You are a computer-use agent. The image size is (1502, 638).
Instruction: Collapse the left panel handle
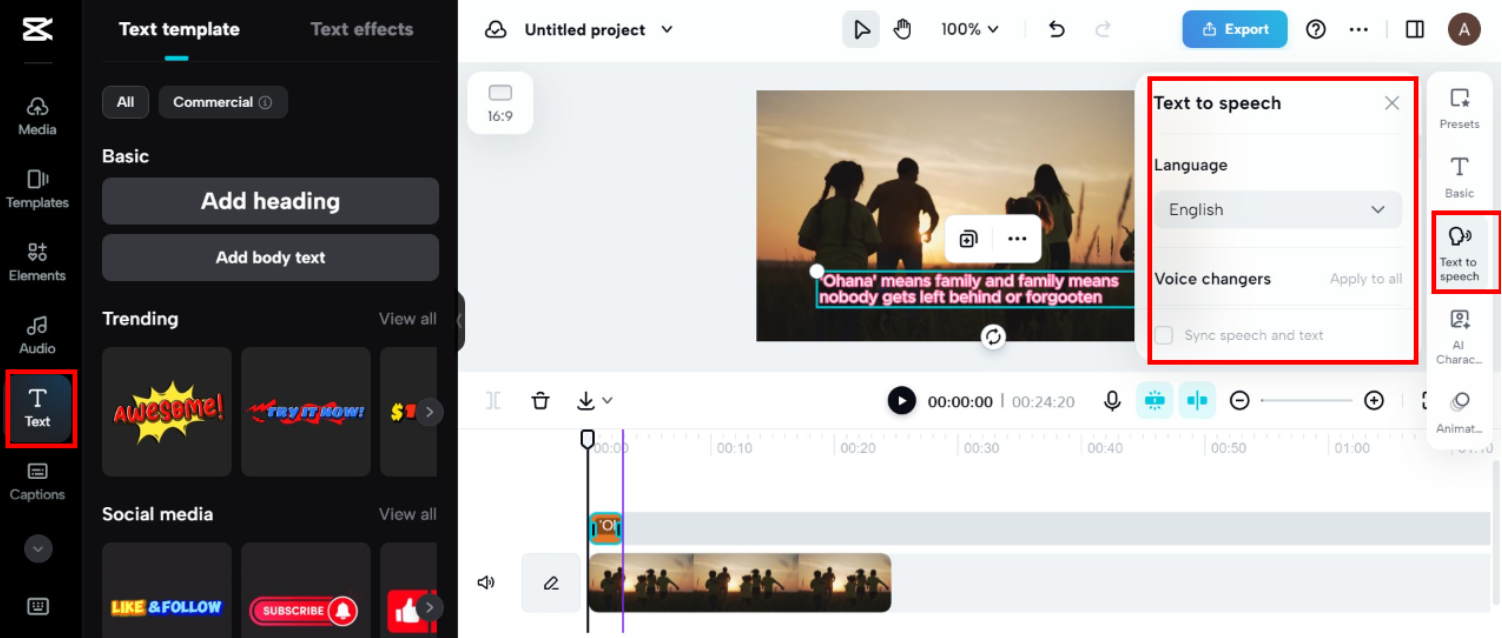[460, 321]
